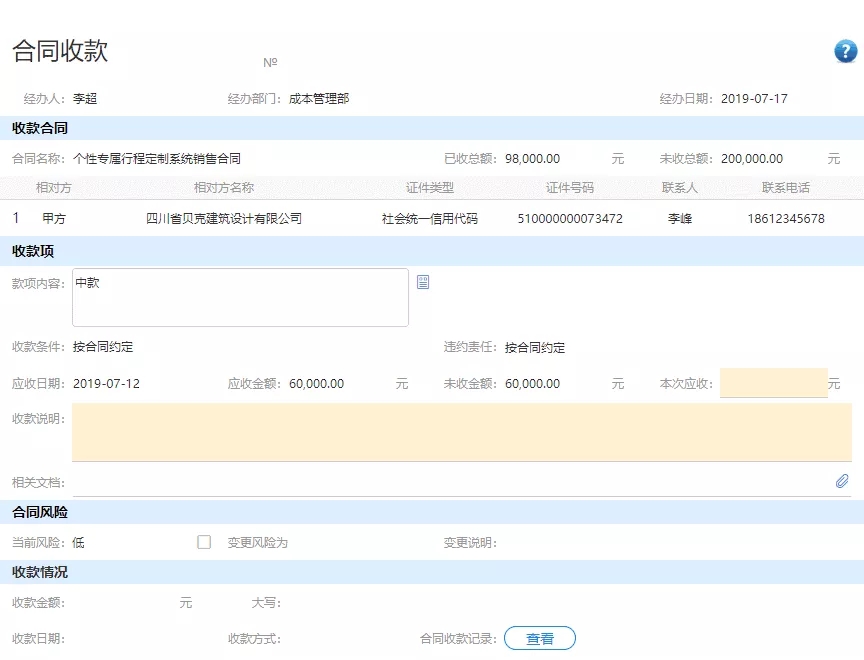Select the 收款合同 section header
864x660 pixels.
click(x=40, y=128)
